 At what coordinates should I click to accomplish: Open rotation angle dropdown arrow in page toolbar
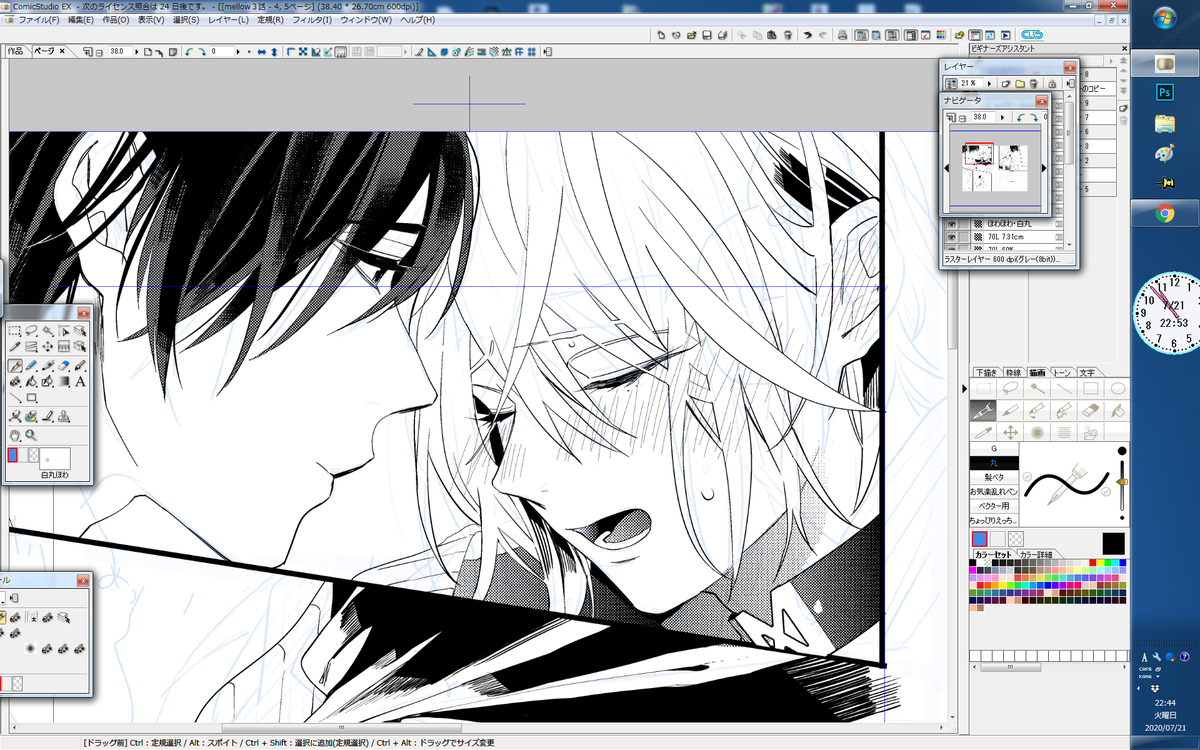click(238, 51)
